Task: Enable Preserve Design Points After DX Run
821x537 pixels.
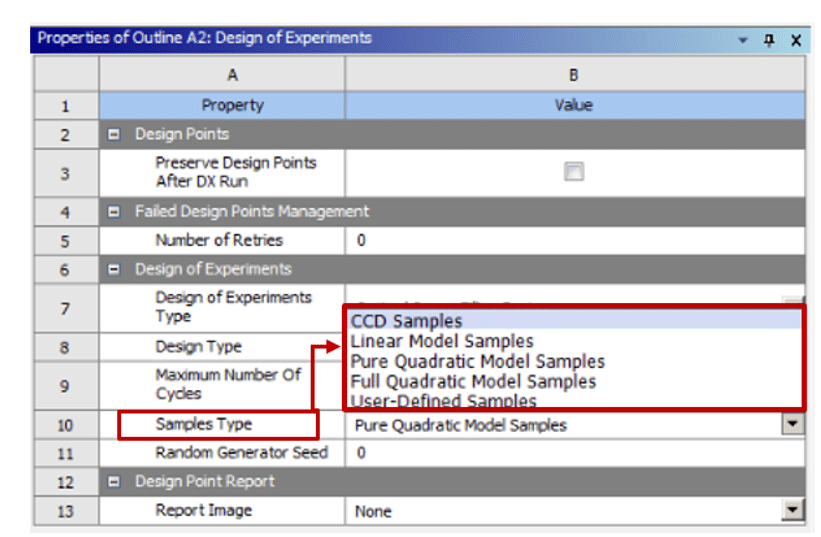Action: point(573,172)
